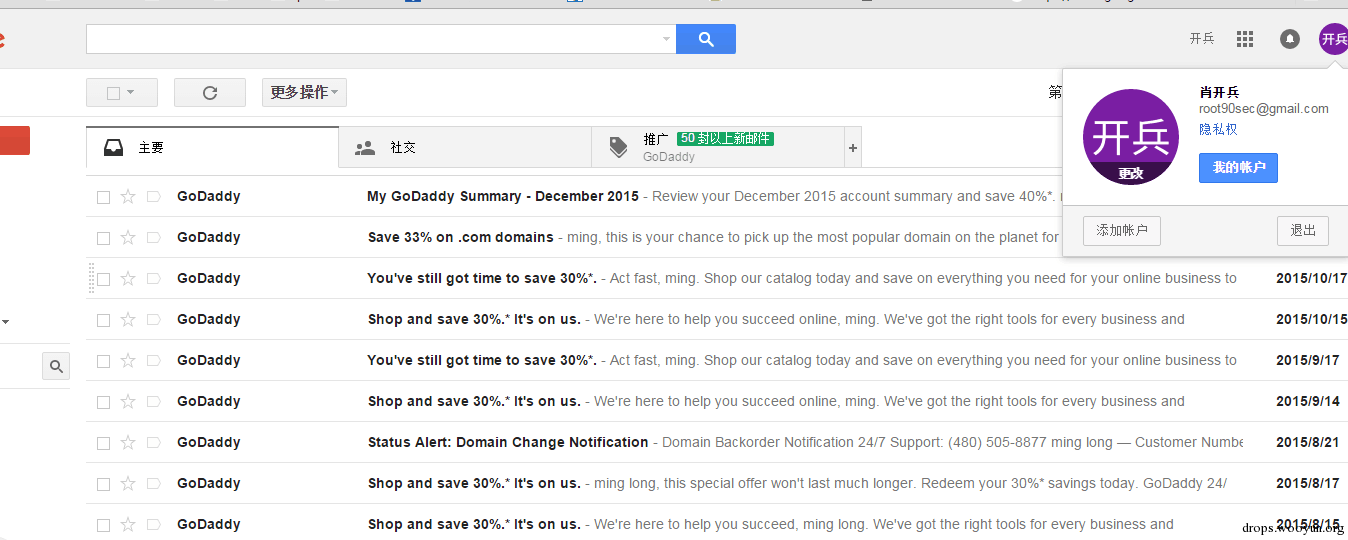Expand the 更多操作 dropdown menu
Screen dimensions: 1348x540
click(x=304, y=92)
